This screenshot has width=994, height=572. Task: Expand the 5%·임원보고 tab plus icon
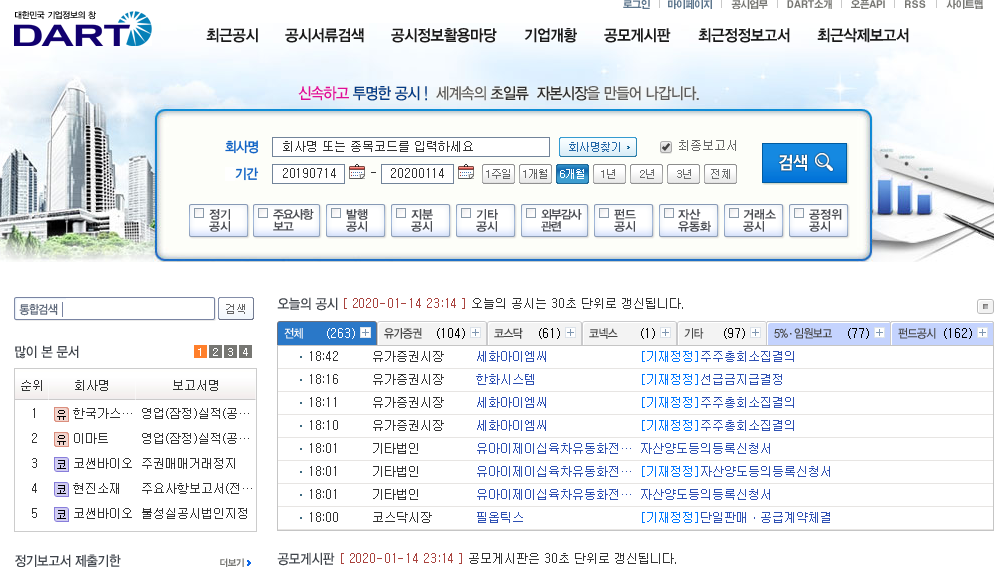tap(879, 332)
